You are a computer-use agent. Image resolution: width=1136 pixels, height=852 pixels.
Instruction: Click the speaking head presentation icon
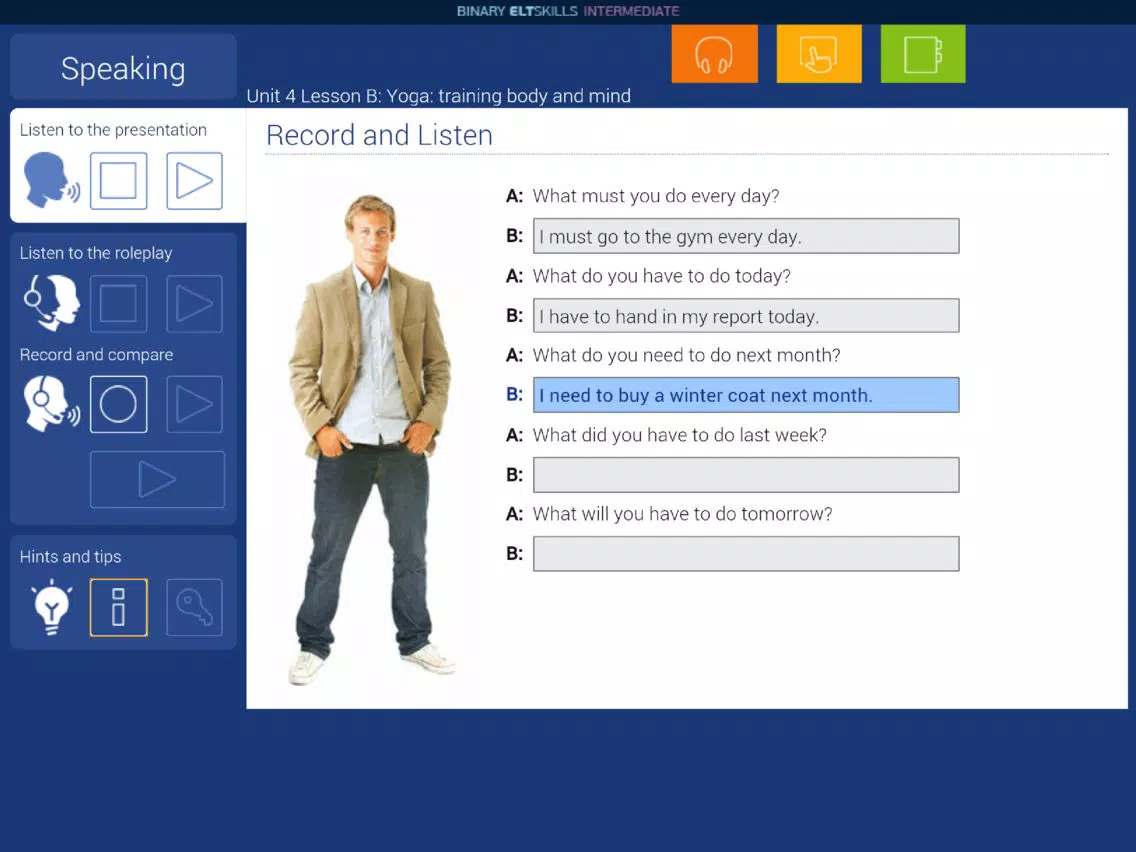pos(51,180)
